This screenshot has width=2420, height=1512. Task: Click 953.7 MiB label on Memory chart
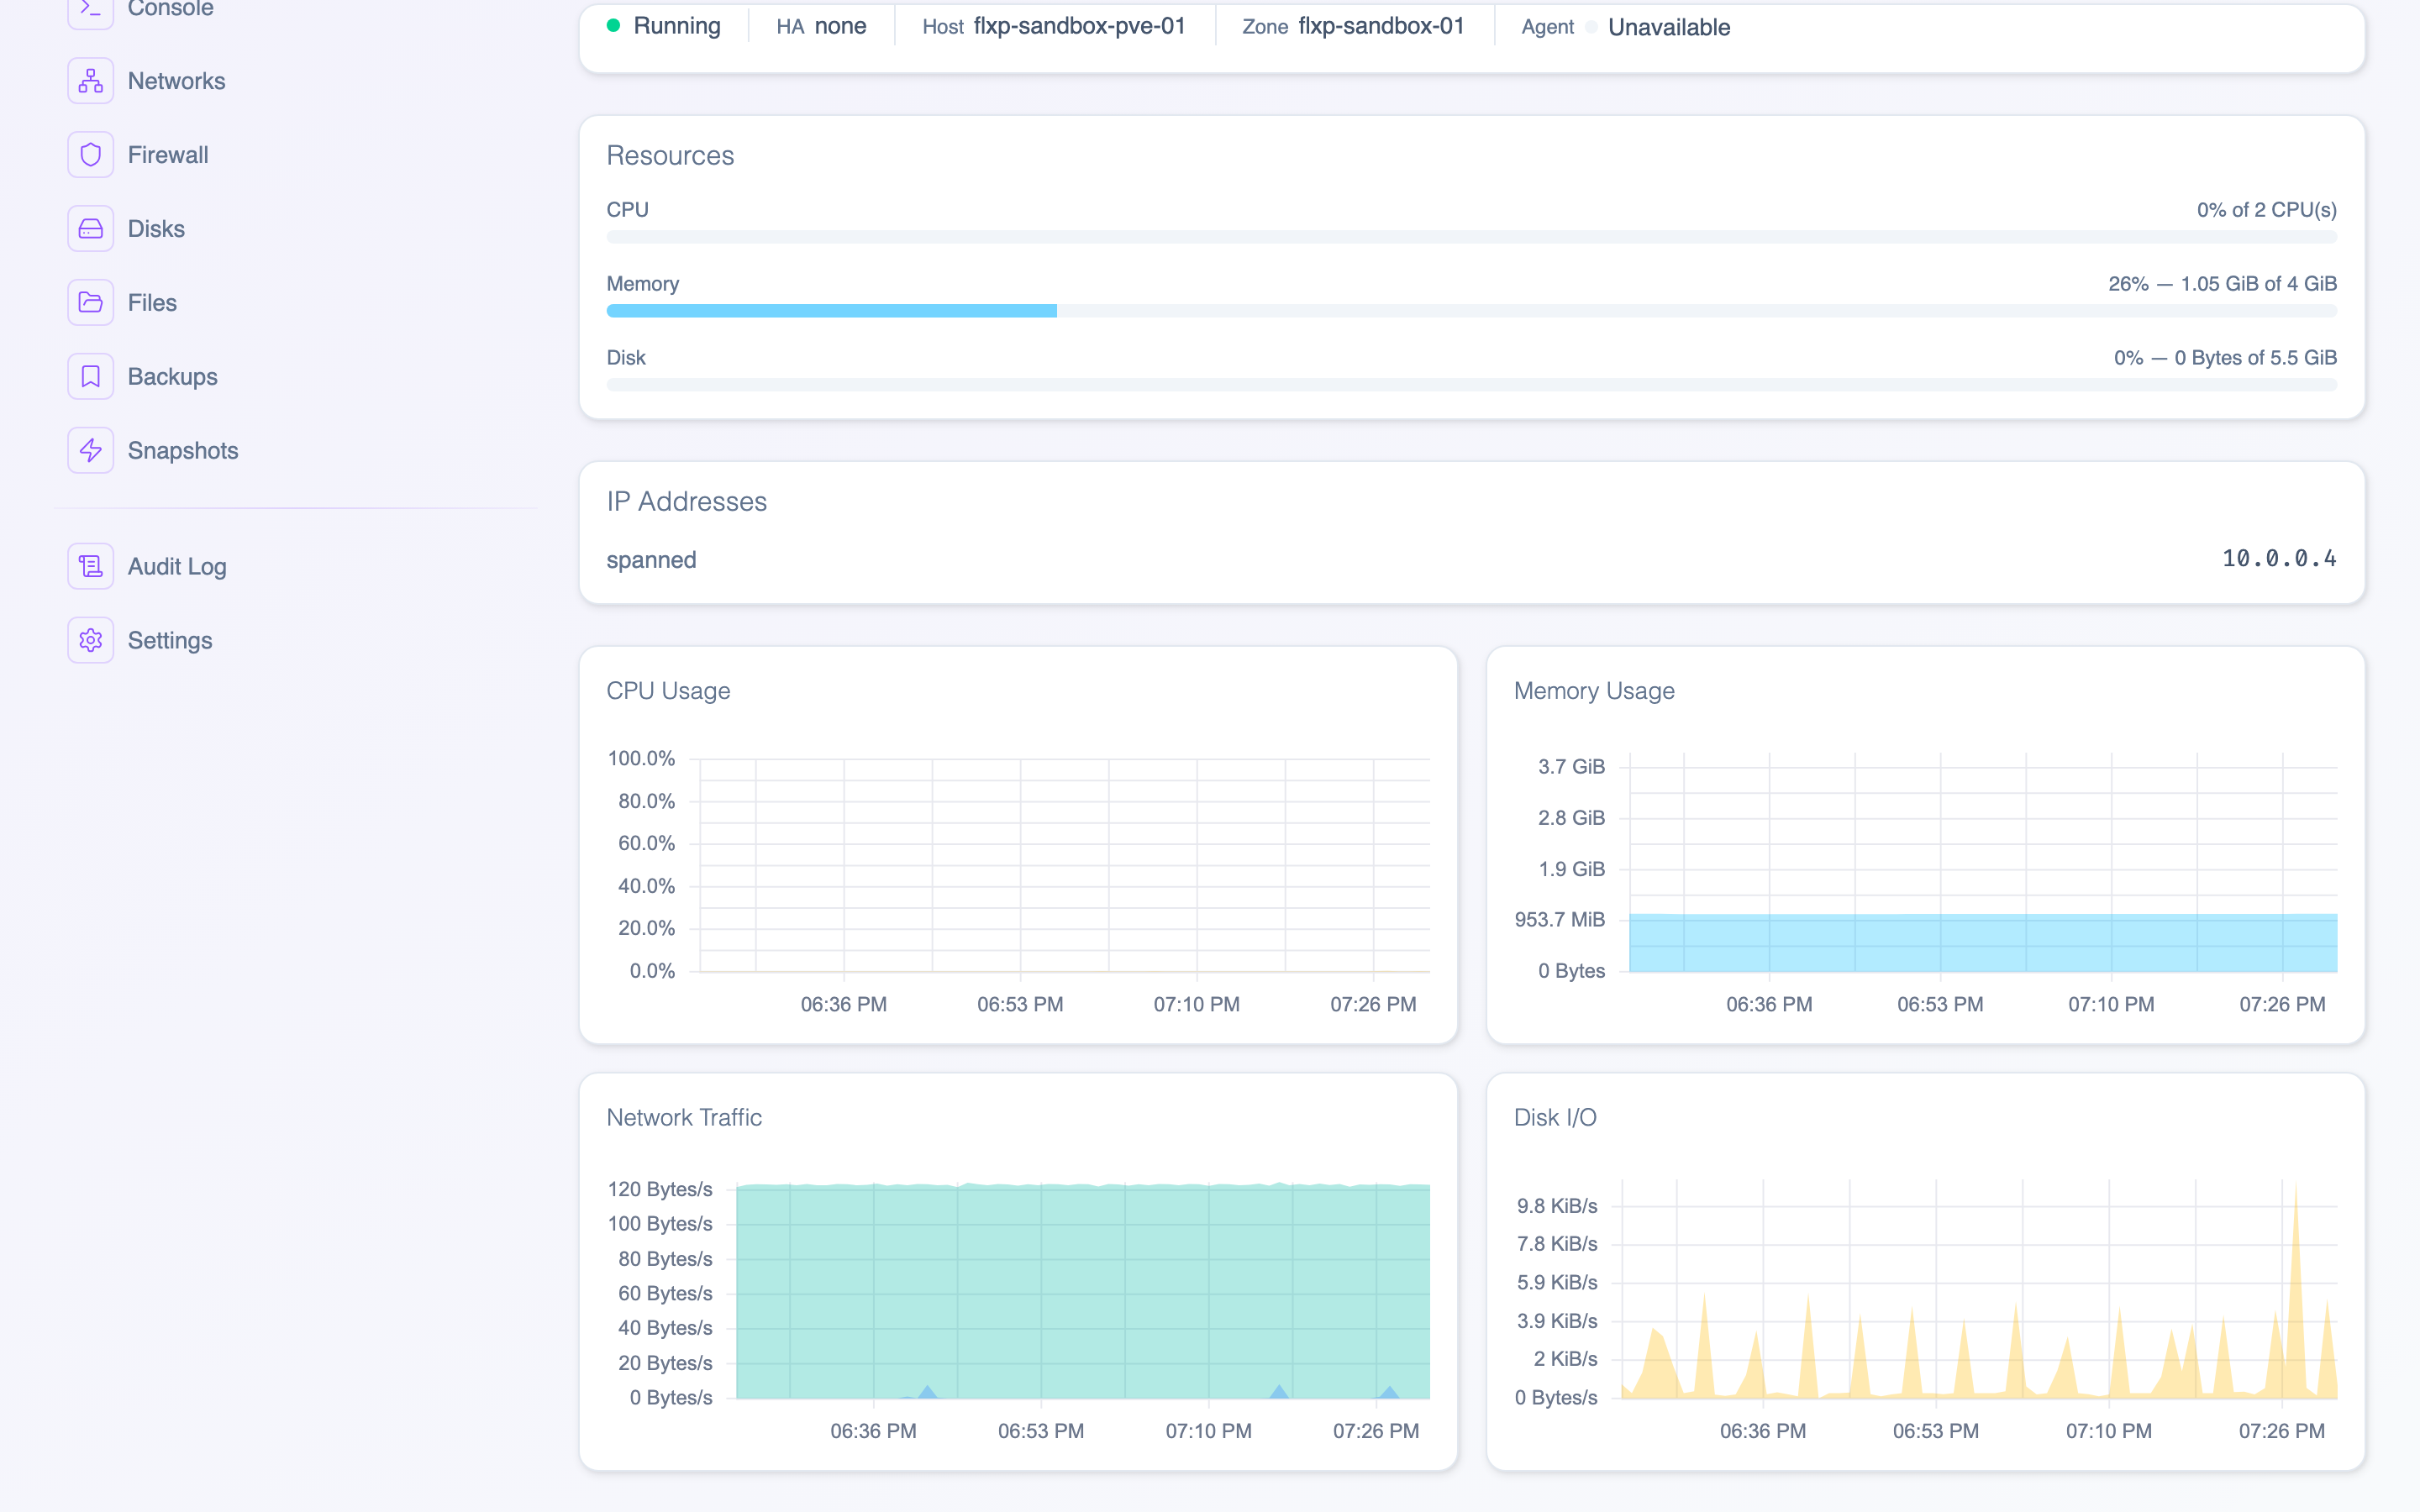pos(1559,920)
